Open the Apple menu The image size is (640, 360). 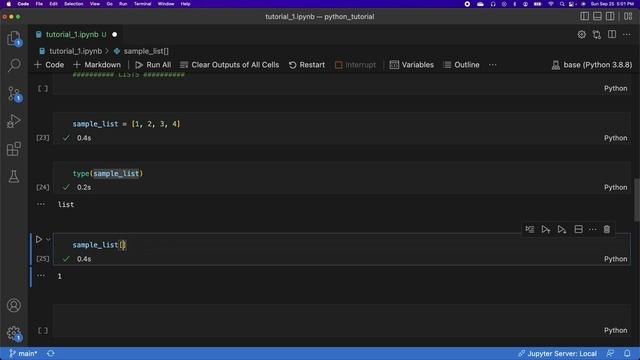[9, 4]
